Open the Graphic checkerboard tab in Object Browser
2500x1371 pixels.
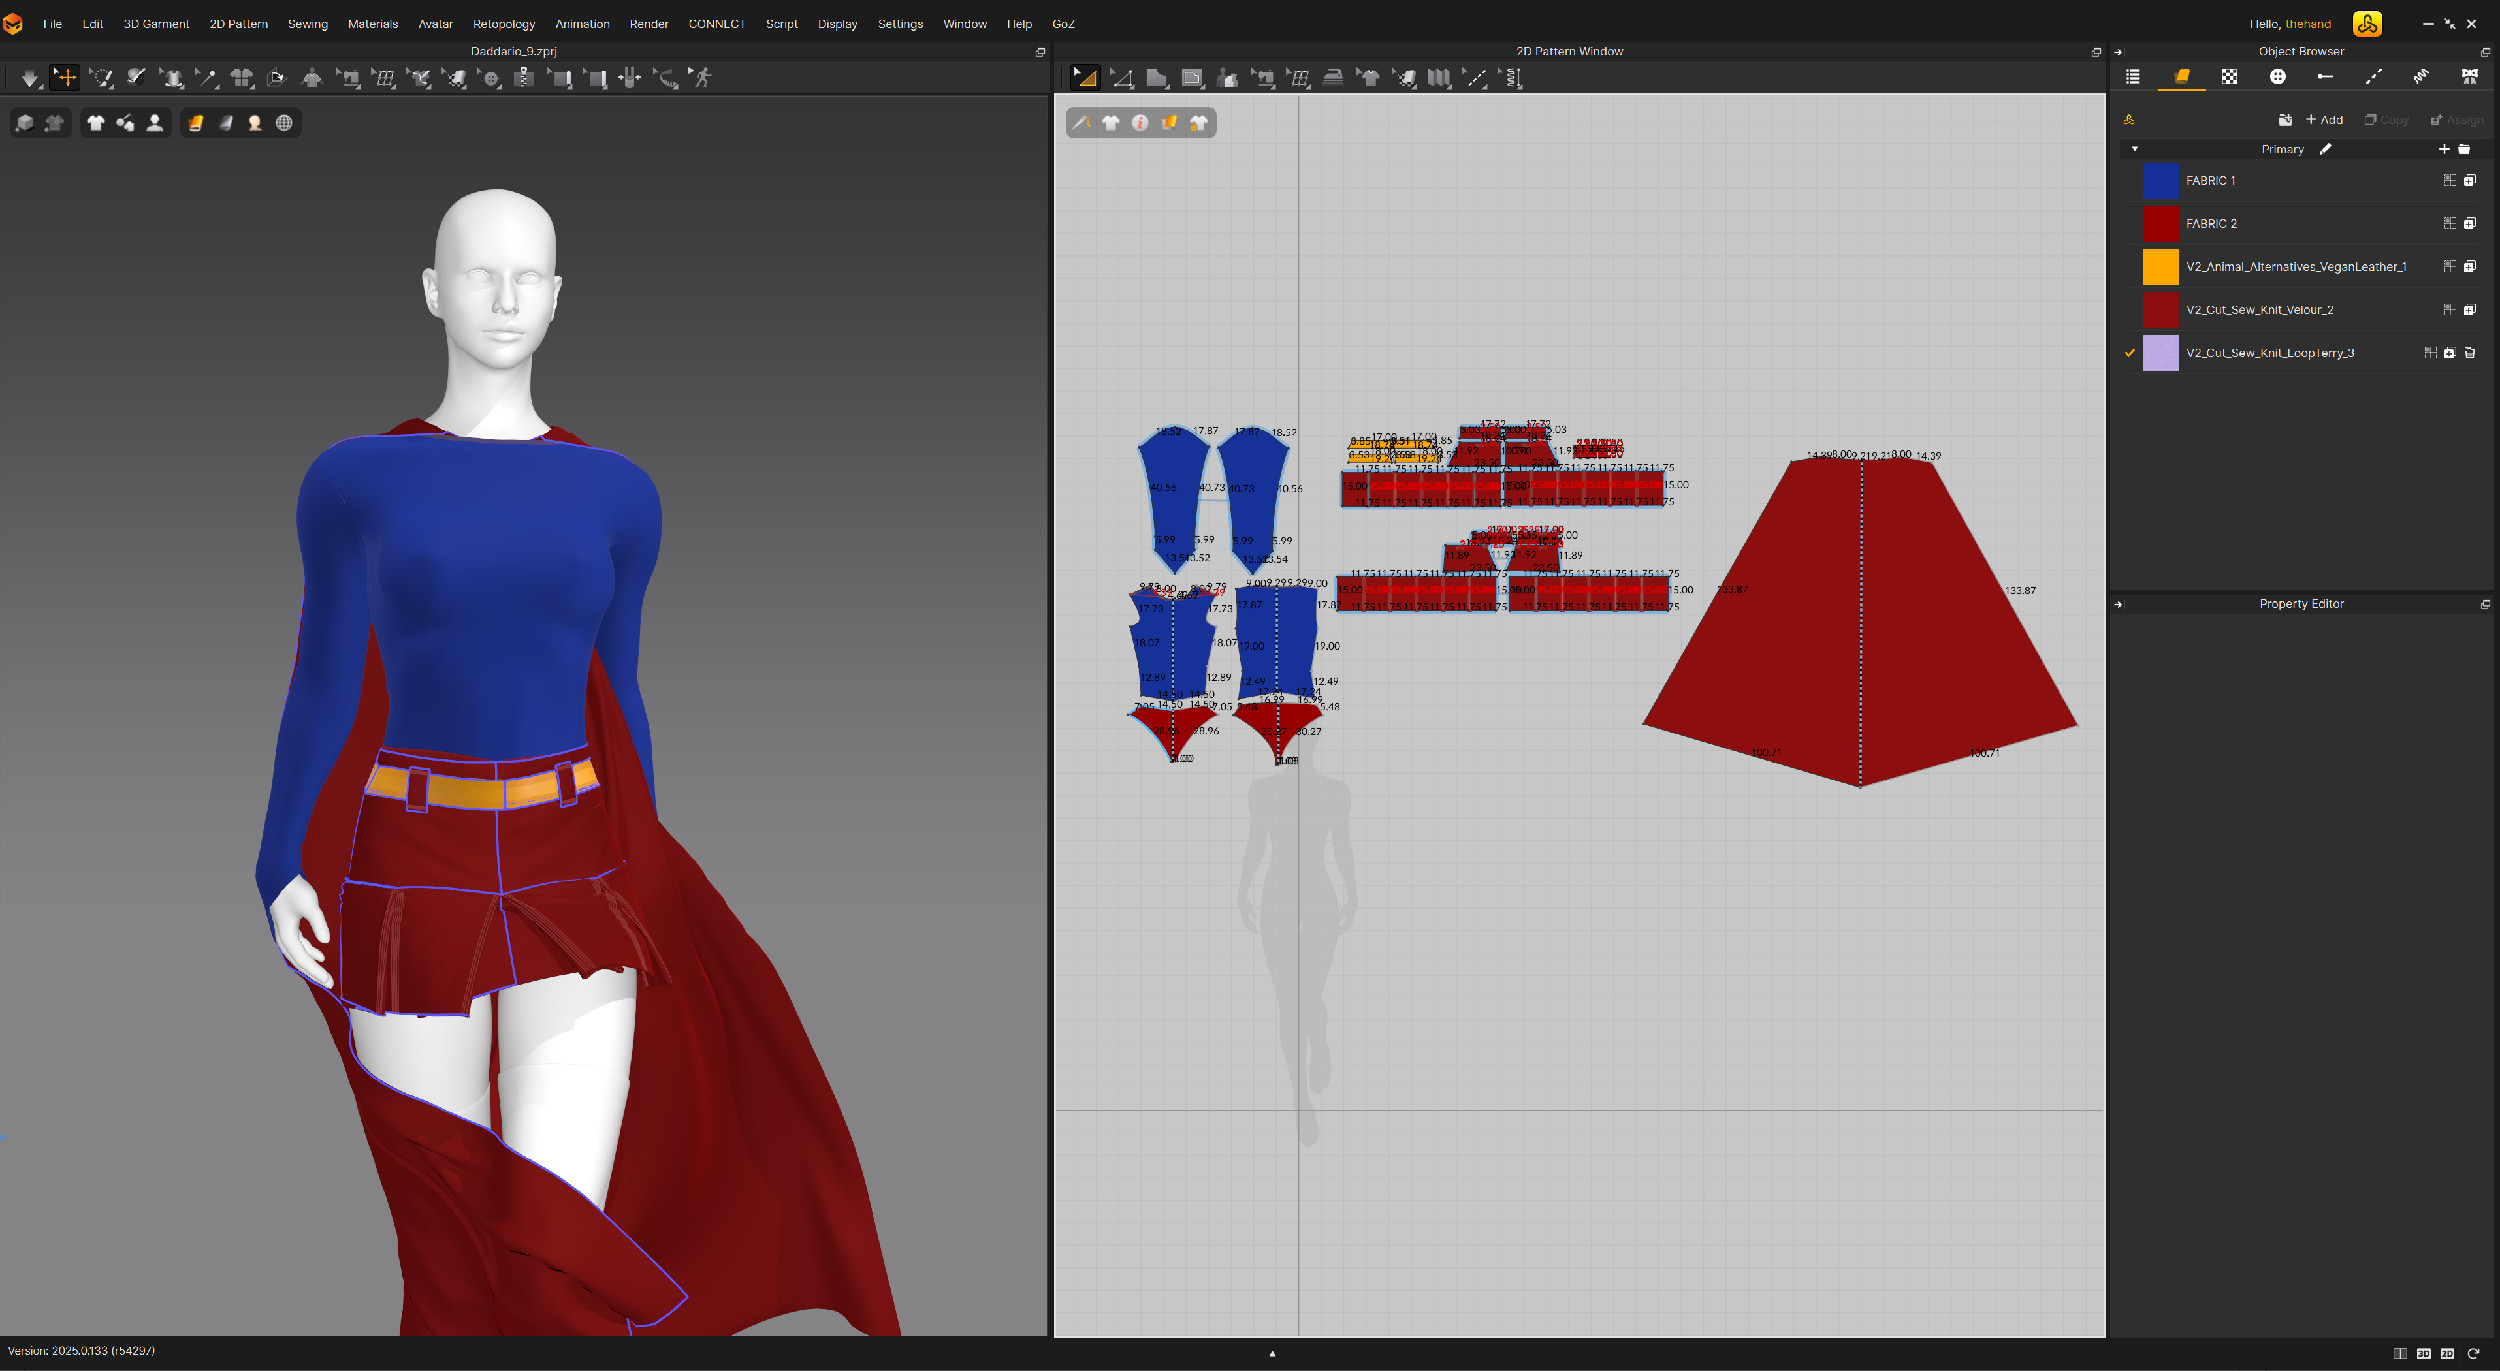point(2229,77)
